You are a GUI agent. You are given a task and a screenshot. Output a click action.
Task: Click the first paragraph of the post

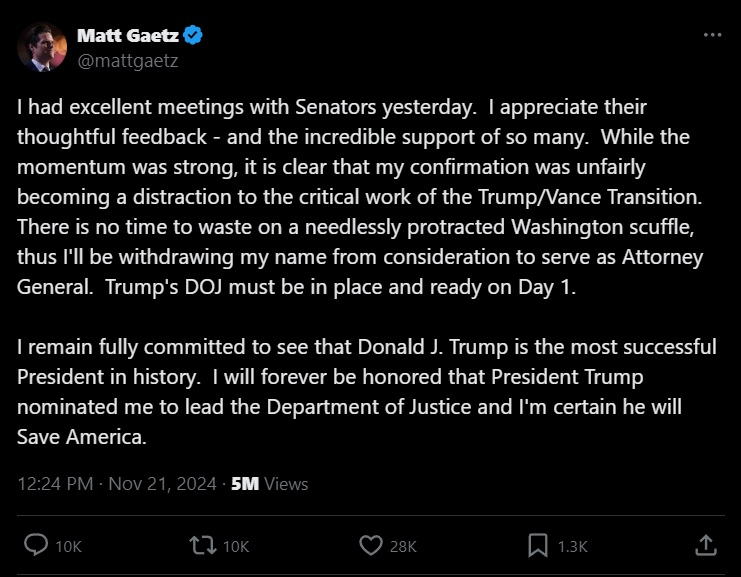pyautogui.click(x=360, y=197)
